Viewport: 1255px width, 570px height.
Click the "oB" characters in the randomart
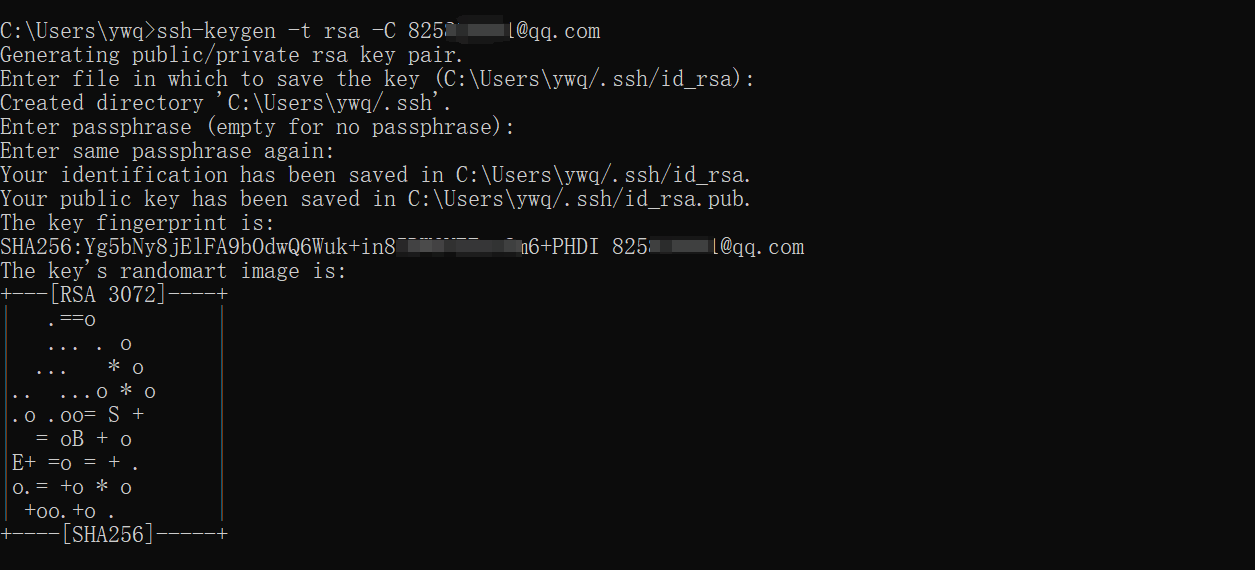(72, 439)
